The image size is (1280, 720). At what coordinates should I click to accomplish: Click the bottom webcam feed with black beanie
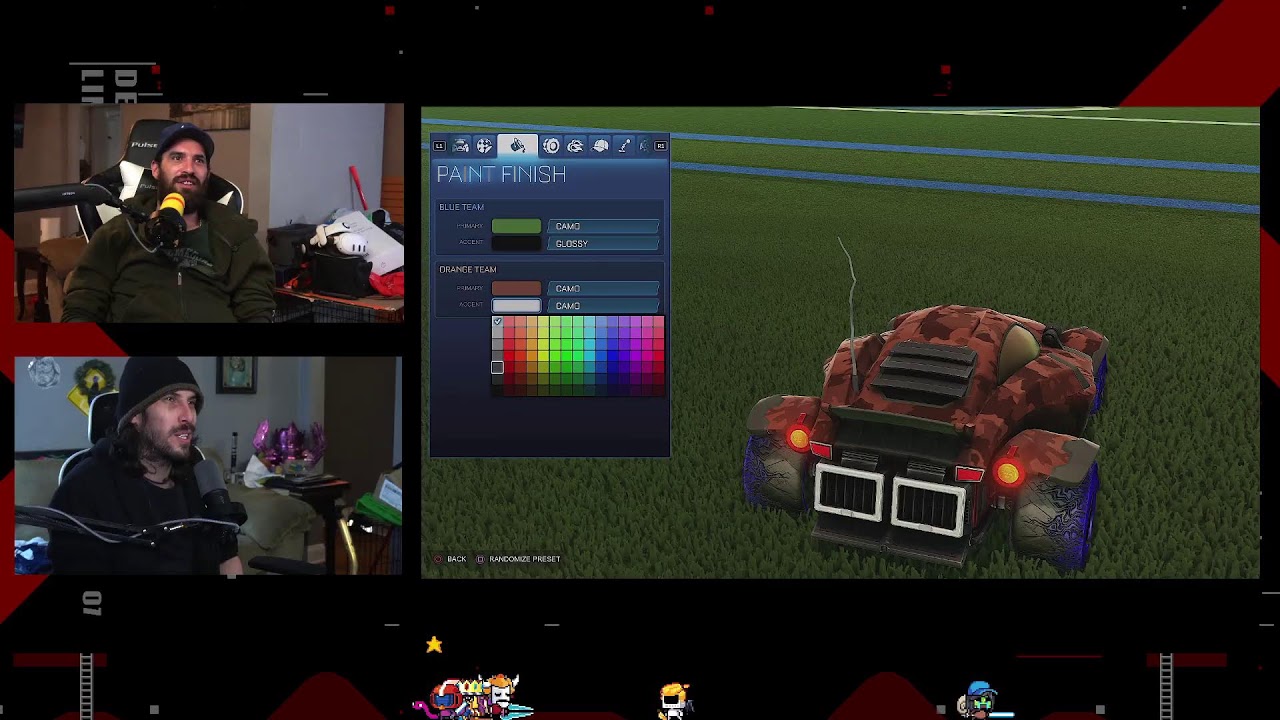[208, 466]
